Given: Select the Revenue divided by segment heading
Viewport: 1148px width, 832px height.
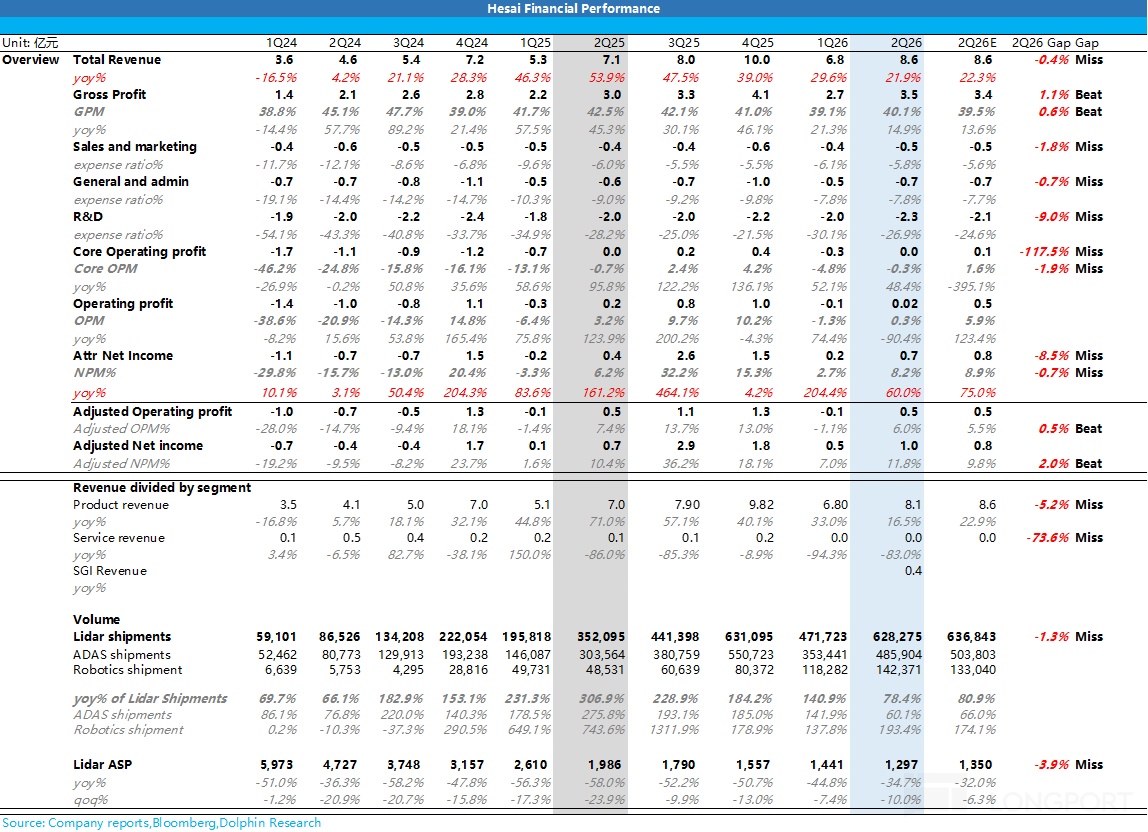Looking at the screenshot, I should click(x=162, y=488).
